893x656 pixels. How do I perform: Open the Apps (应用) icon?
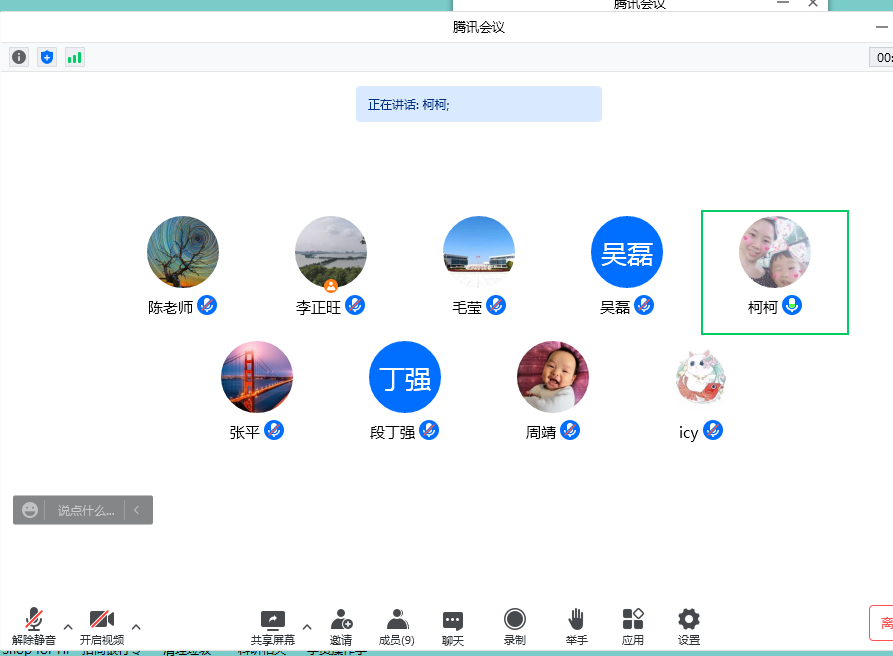[632, 626]
